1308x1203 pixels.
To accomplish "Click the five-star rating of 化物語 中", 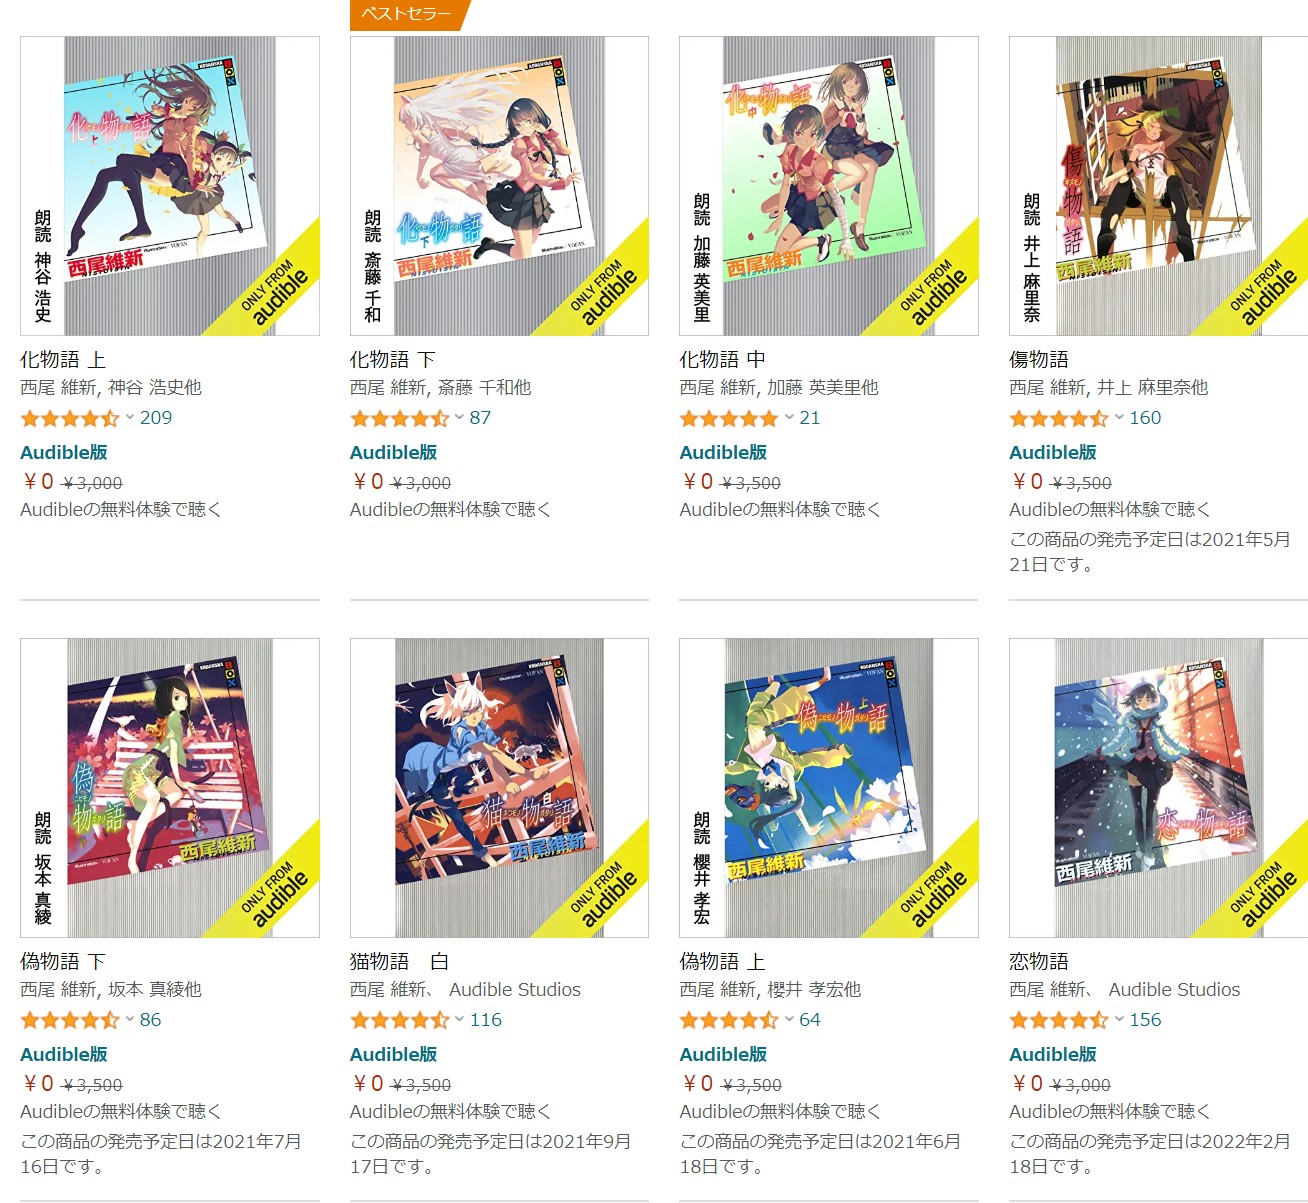I will tap(728, 418).
